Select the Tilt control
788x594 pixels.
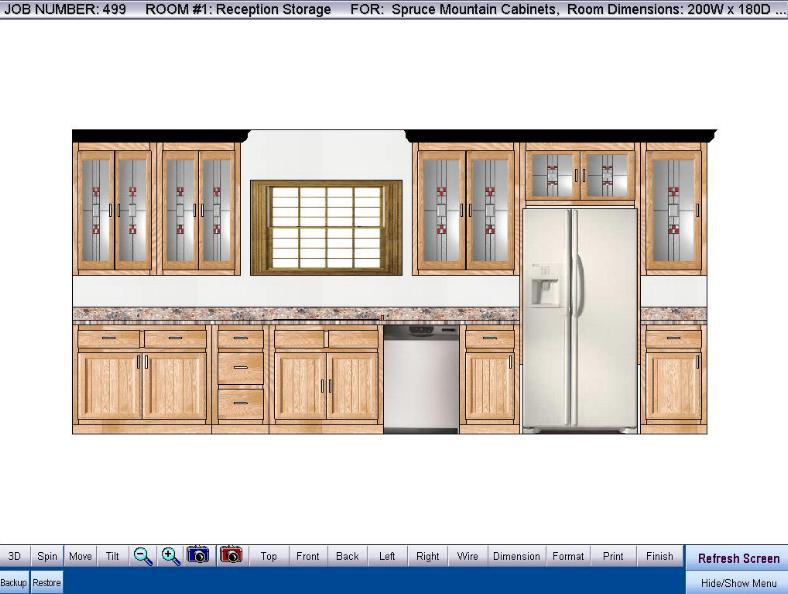pyautogui.click(x=113, y=556)
